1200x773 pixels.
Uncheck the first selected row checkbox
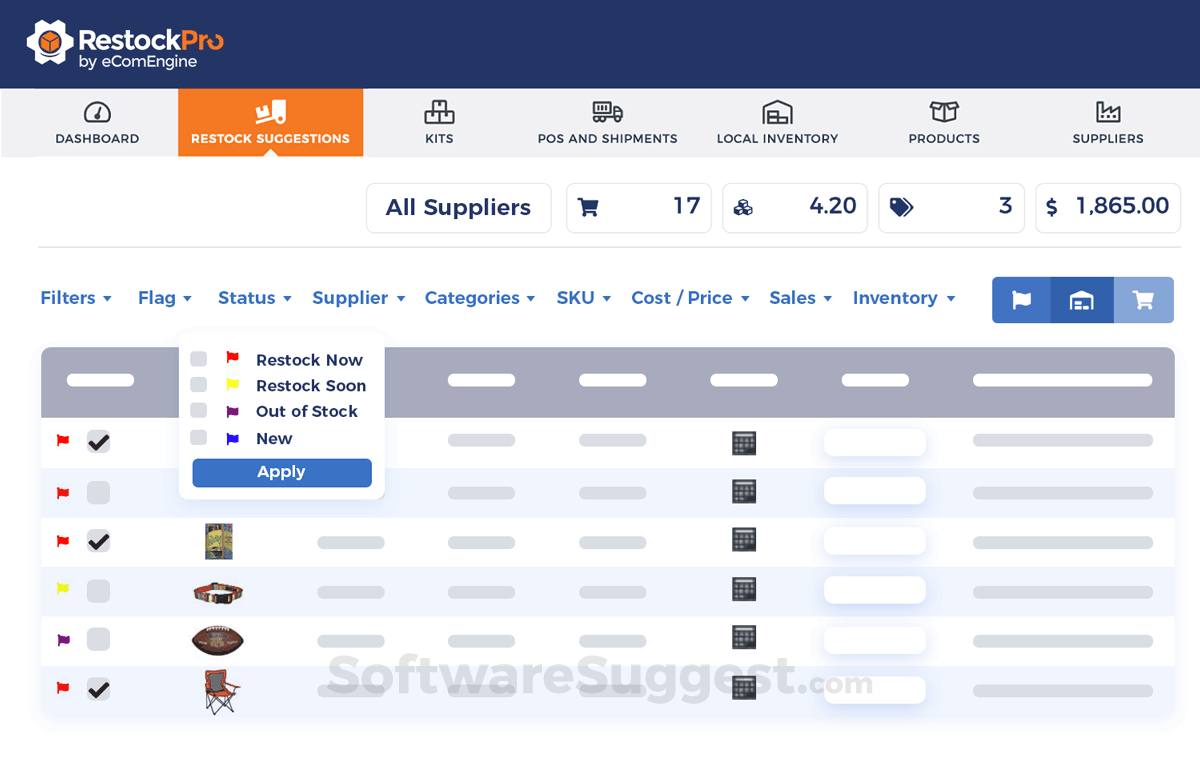coord(98,441)
